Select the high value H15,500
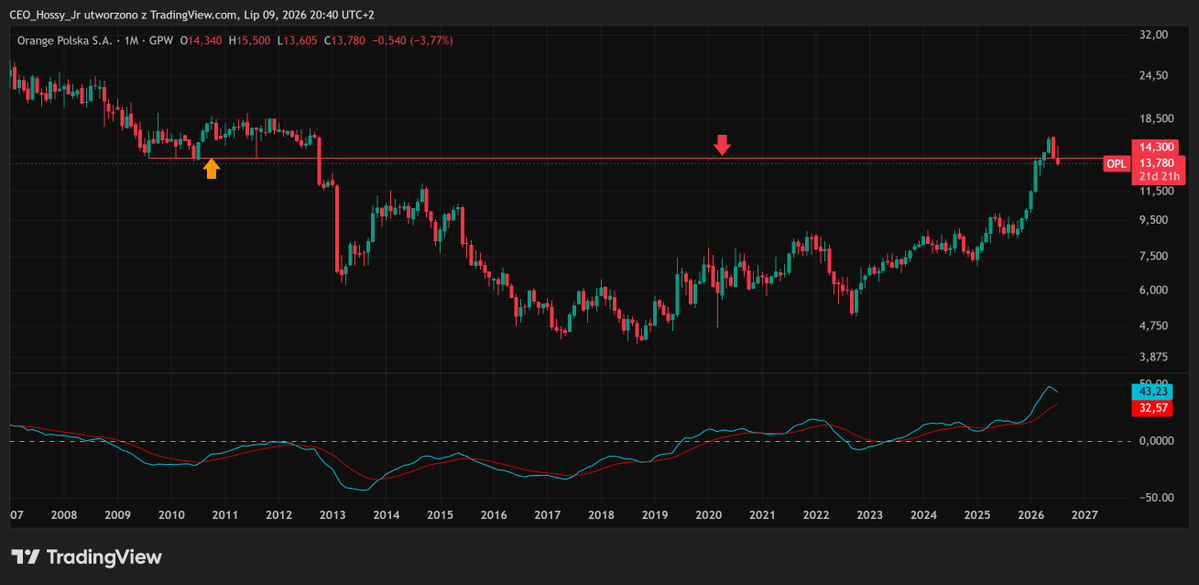Screen dimensions: 1199x585 (x=249, y=41)
